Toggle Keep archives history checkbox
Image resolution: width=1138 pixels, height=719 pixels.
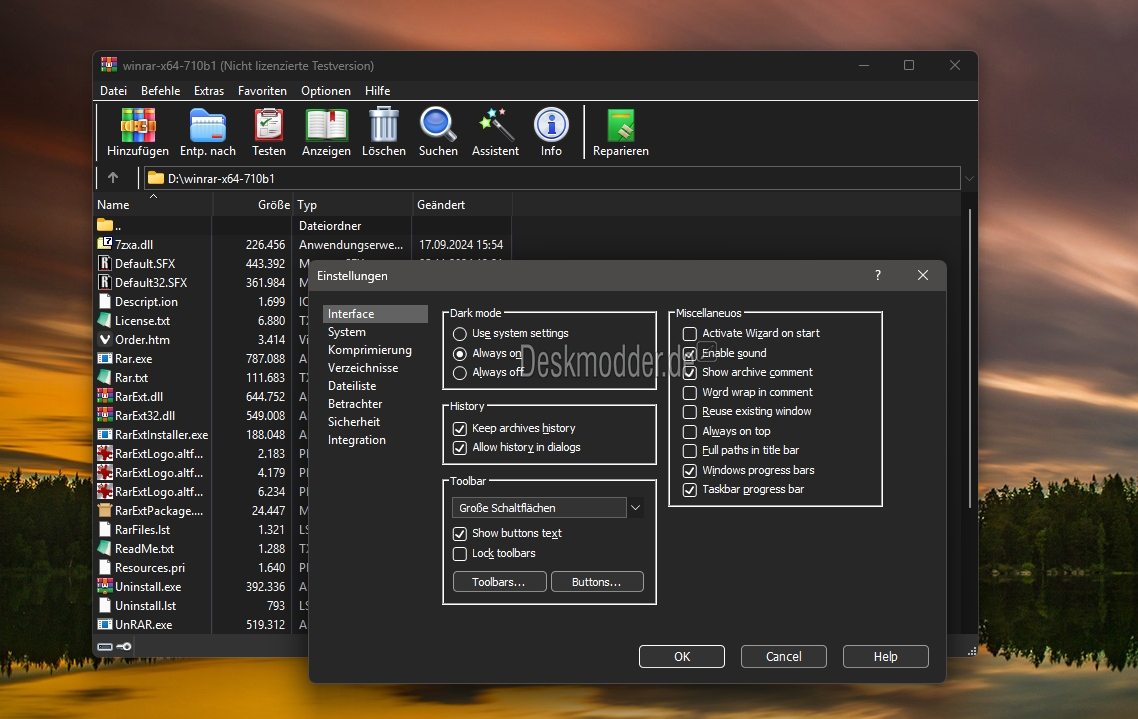(x=459, y=429)
